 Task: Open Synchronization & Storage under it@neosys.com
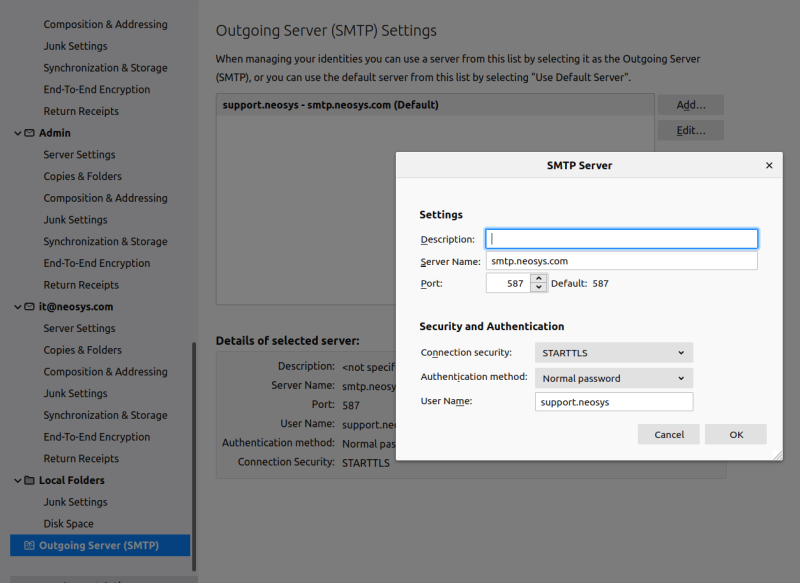click(x=105, y=415)
